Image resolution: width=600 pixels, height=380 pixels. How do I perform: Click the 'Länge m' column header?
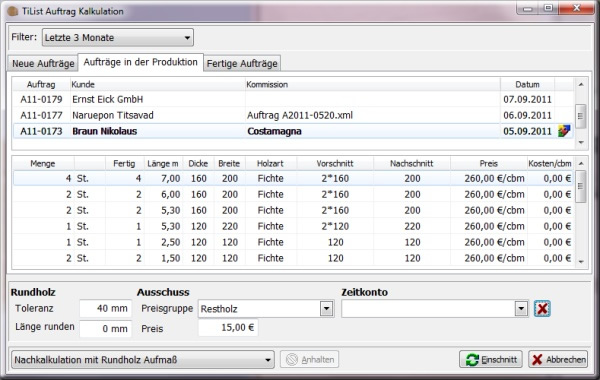163,163
